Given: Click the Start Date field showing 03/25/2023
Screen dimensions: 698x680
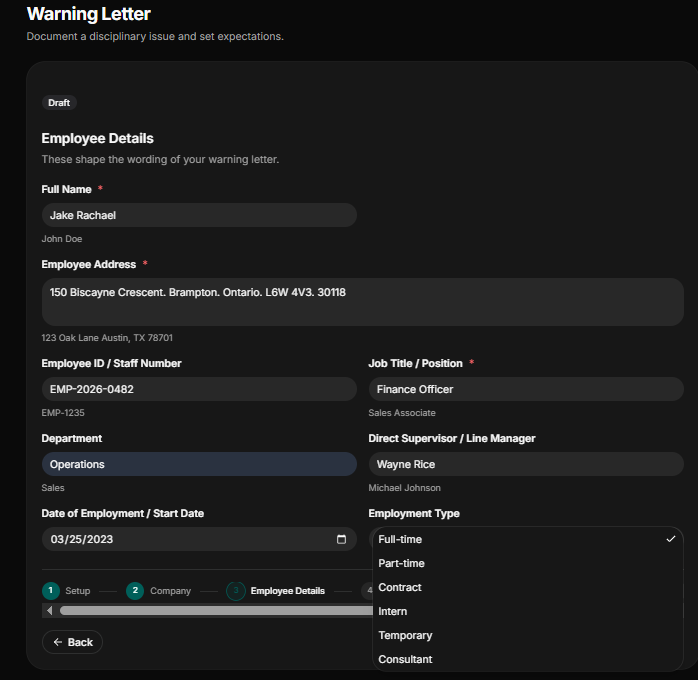Looking at the screenshot, I should tap(199, 539).
